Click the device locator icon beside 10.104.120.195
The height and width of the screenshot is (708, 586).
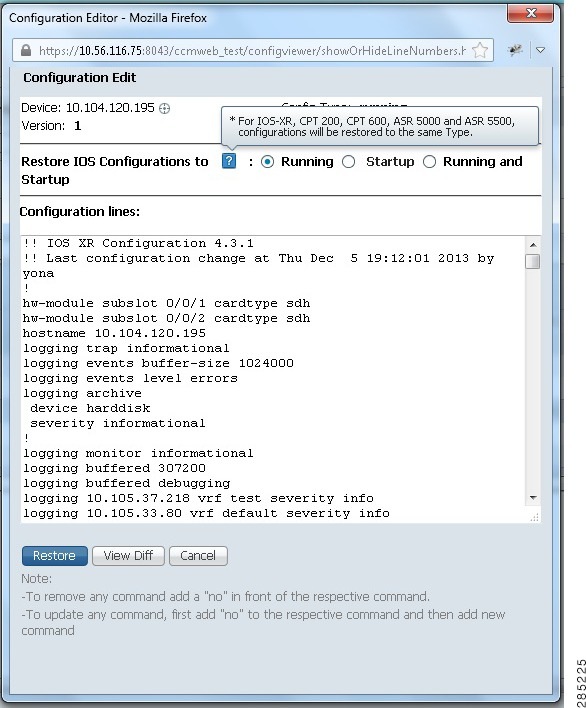click(165, 108)
